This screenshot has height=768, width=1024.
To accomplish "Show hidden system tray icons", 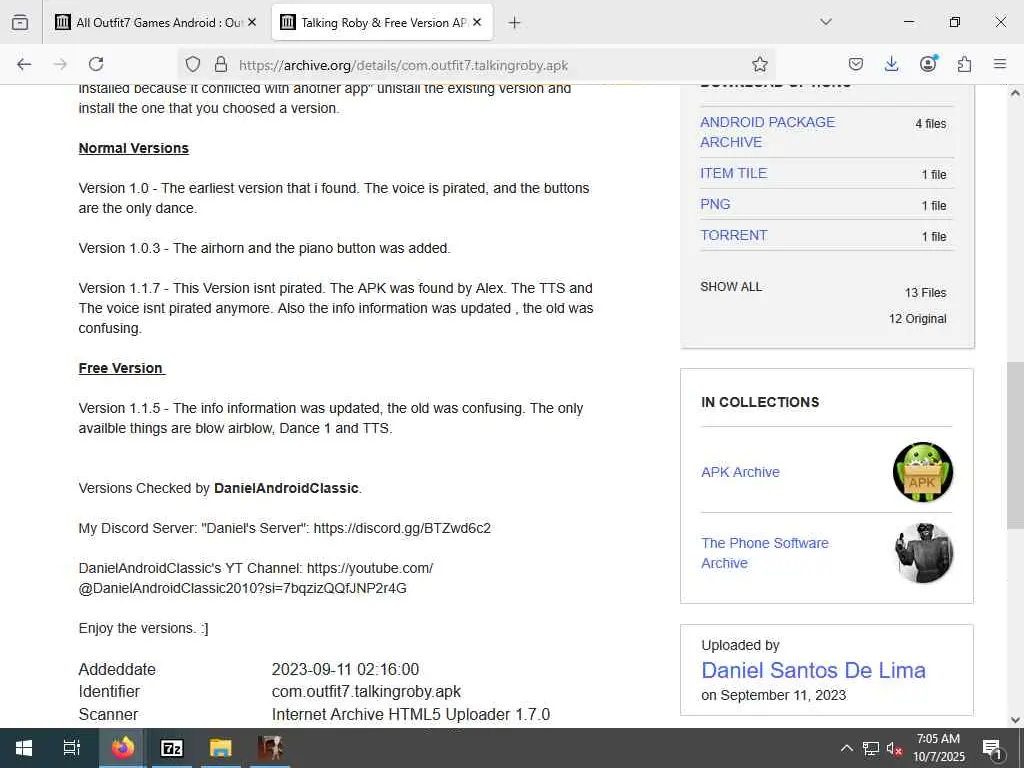I will [x=846, y=748].
